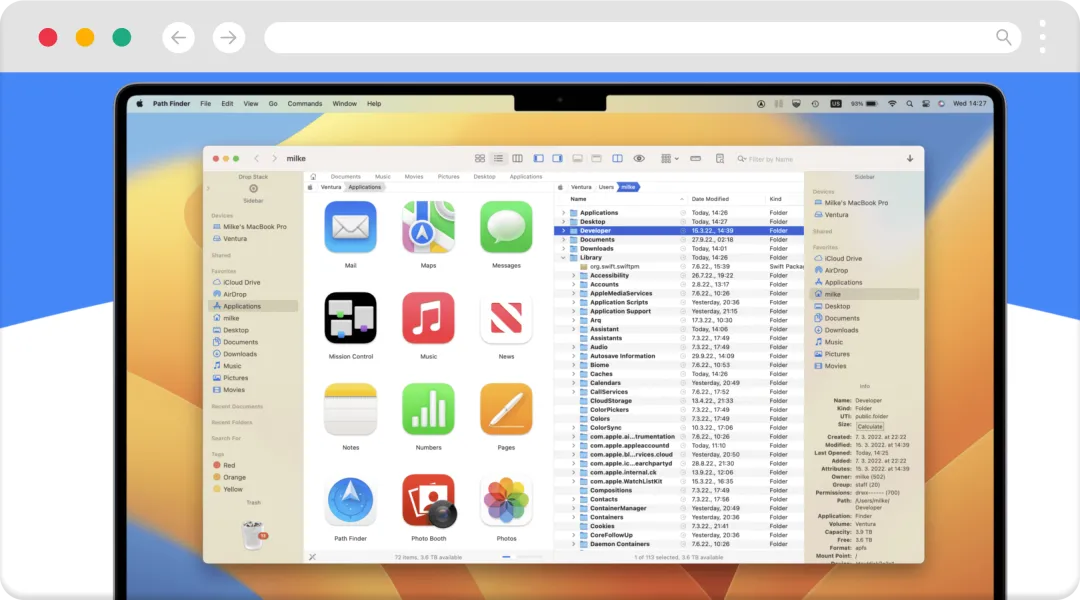This screenshot has width=1080, height=600.
Task: Switch Path Finder to list view
Action: 498,158
